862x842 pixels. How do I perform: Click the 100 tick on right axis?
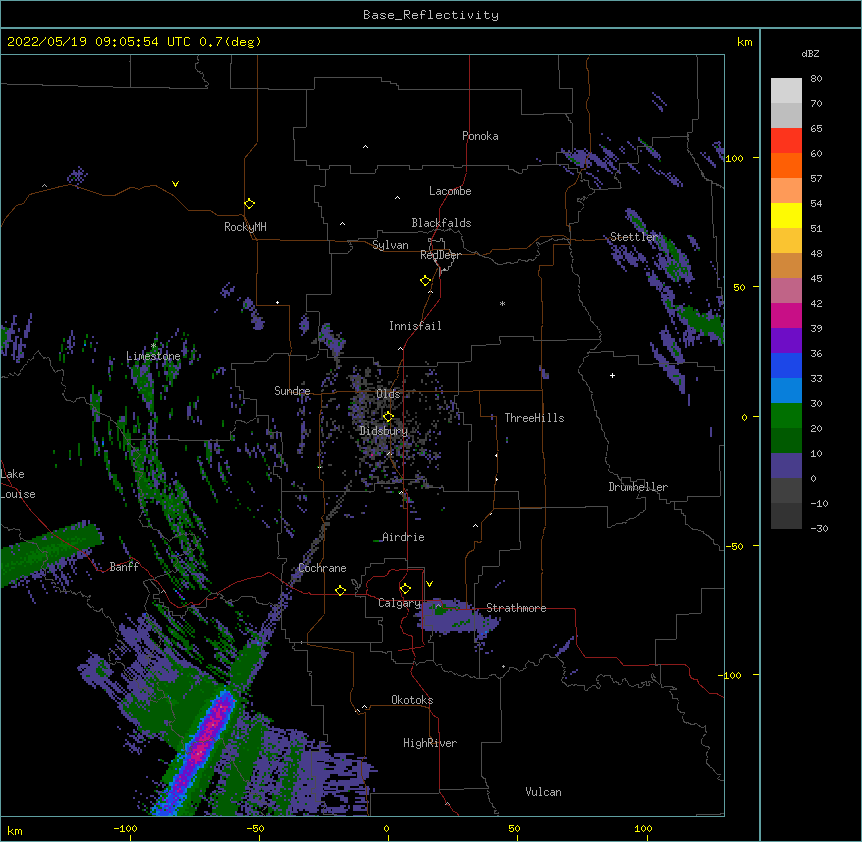click(734, 158)
